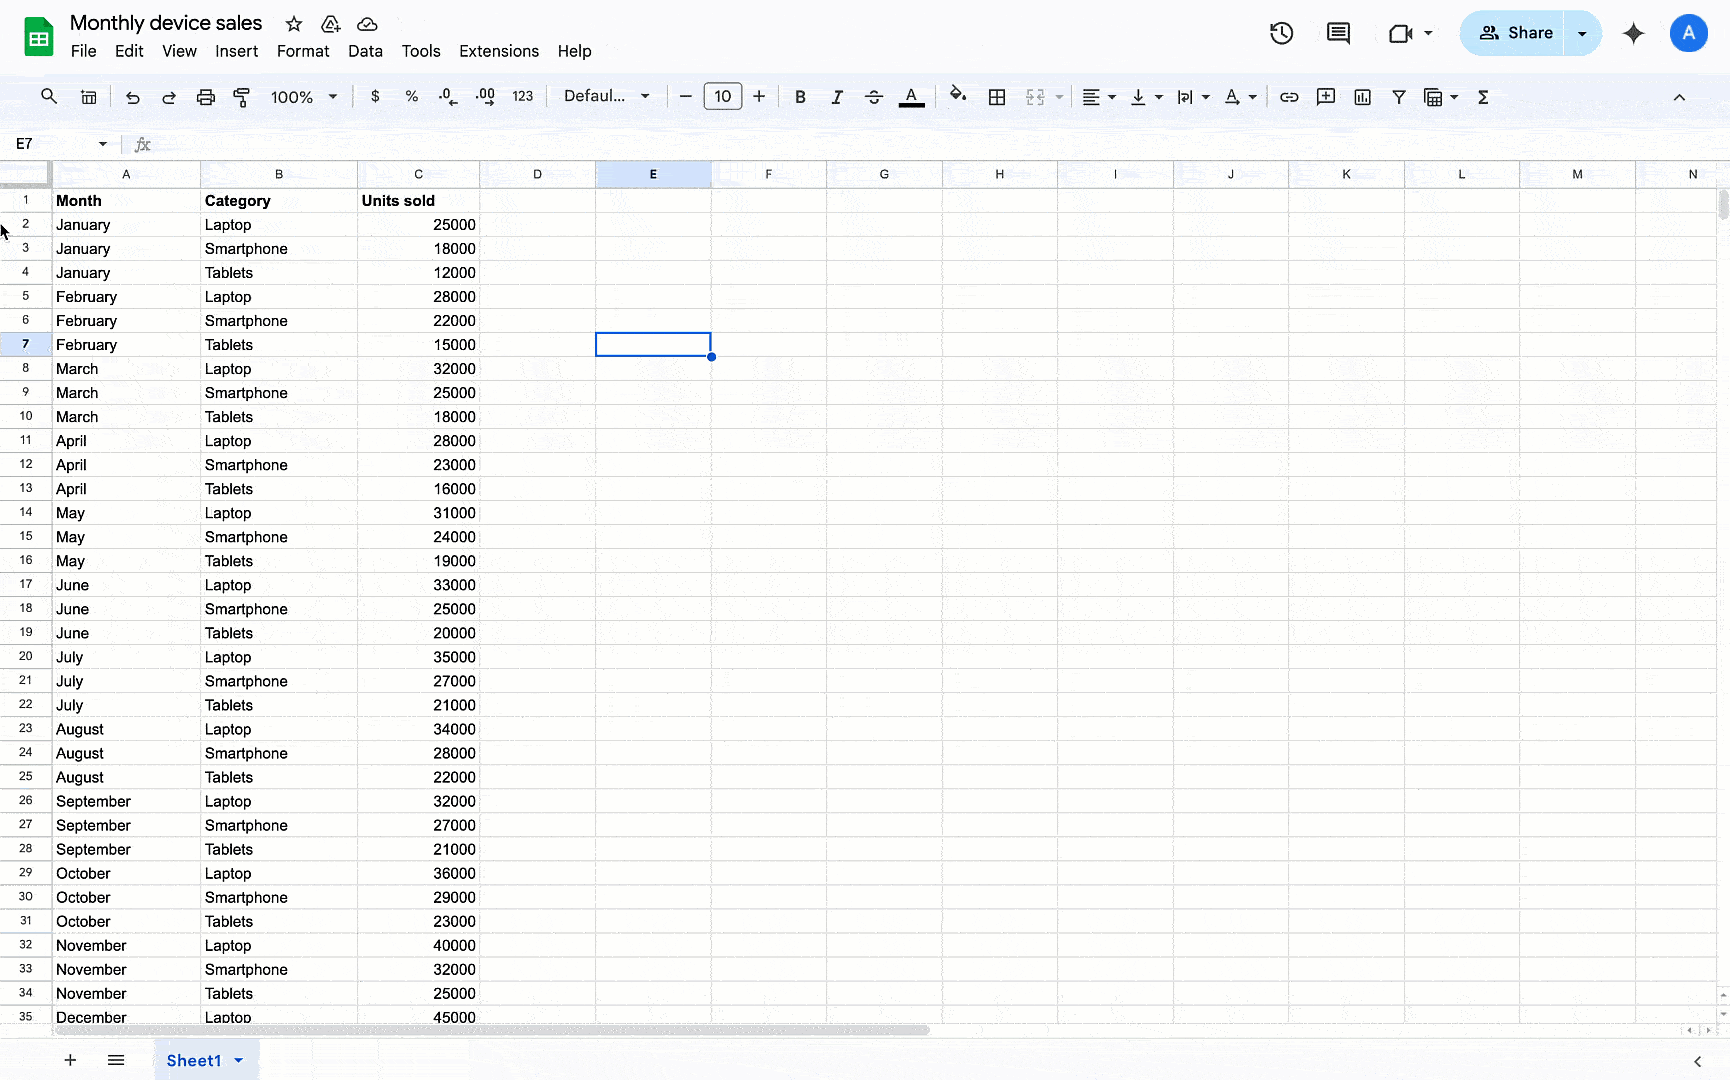Image resolution: width=1730 pixels, height=1080 pixels.
Task: Show all sheets list button
Action: tap(116, 1060)
